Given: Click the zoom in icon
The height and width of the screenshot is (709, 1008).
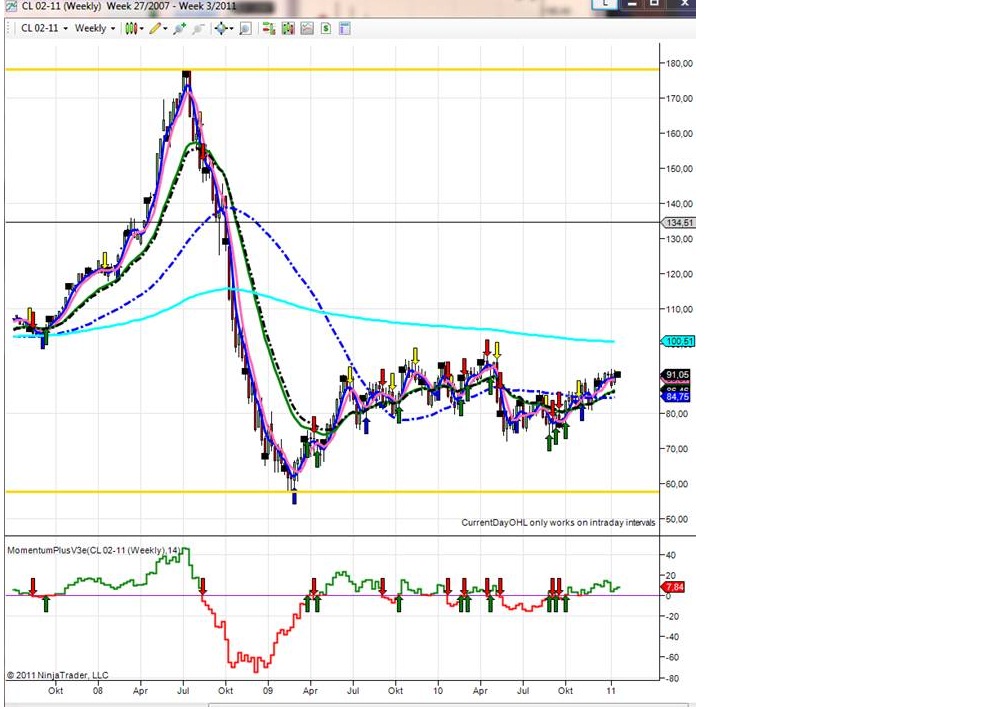Looking at the screenshot, I should point(179,28).
